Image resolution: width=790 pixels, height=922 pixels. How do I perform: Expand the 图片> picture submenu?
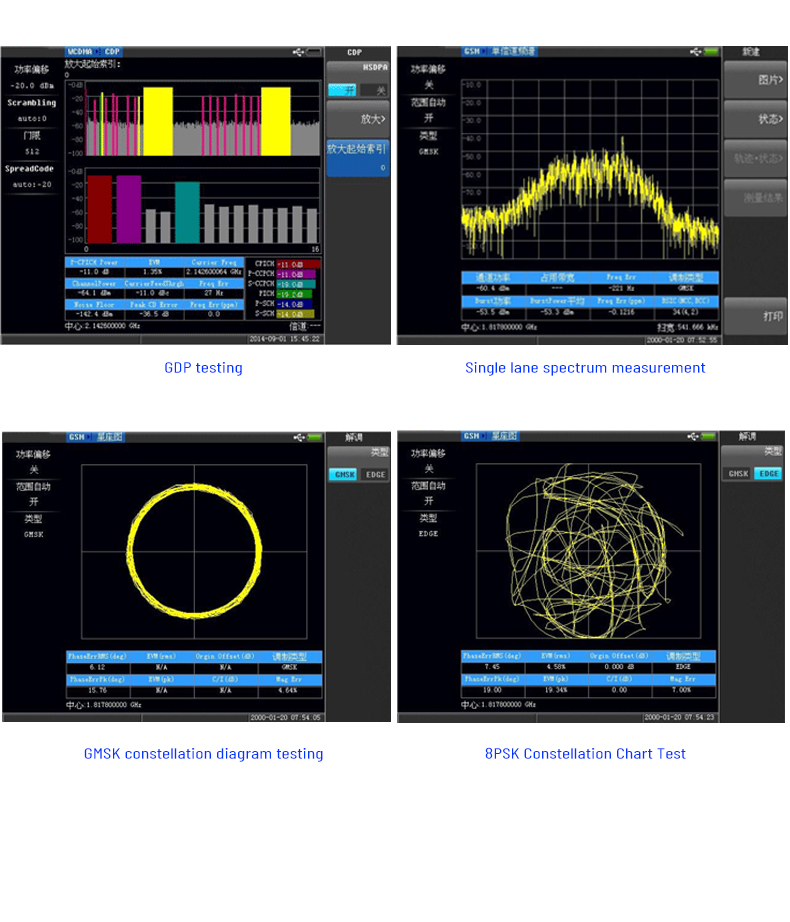tap(755, 80)
